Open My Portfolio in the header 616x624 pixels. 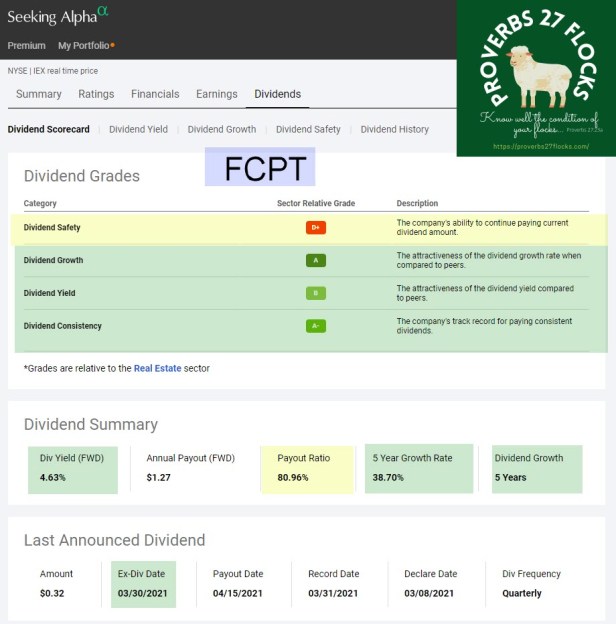click(85, 46)
